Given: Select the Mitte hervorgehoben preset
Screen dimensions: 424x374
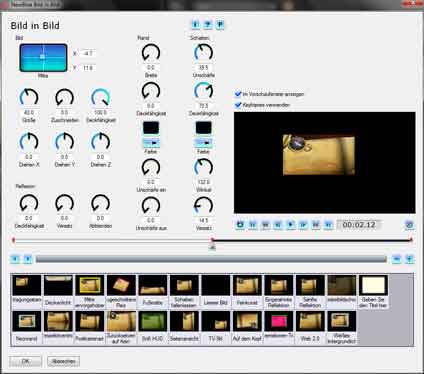Looking at the screenshot, I should point(90,285).
